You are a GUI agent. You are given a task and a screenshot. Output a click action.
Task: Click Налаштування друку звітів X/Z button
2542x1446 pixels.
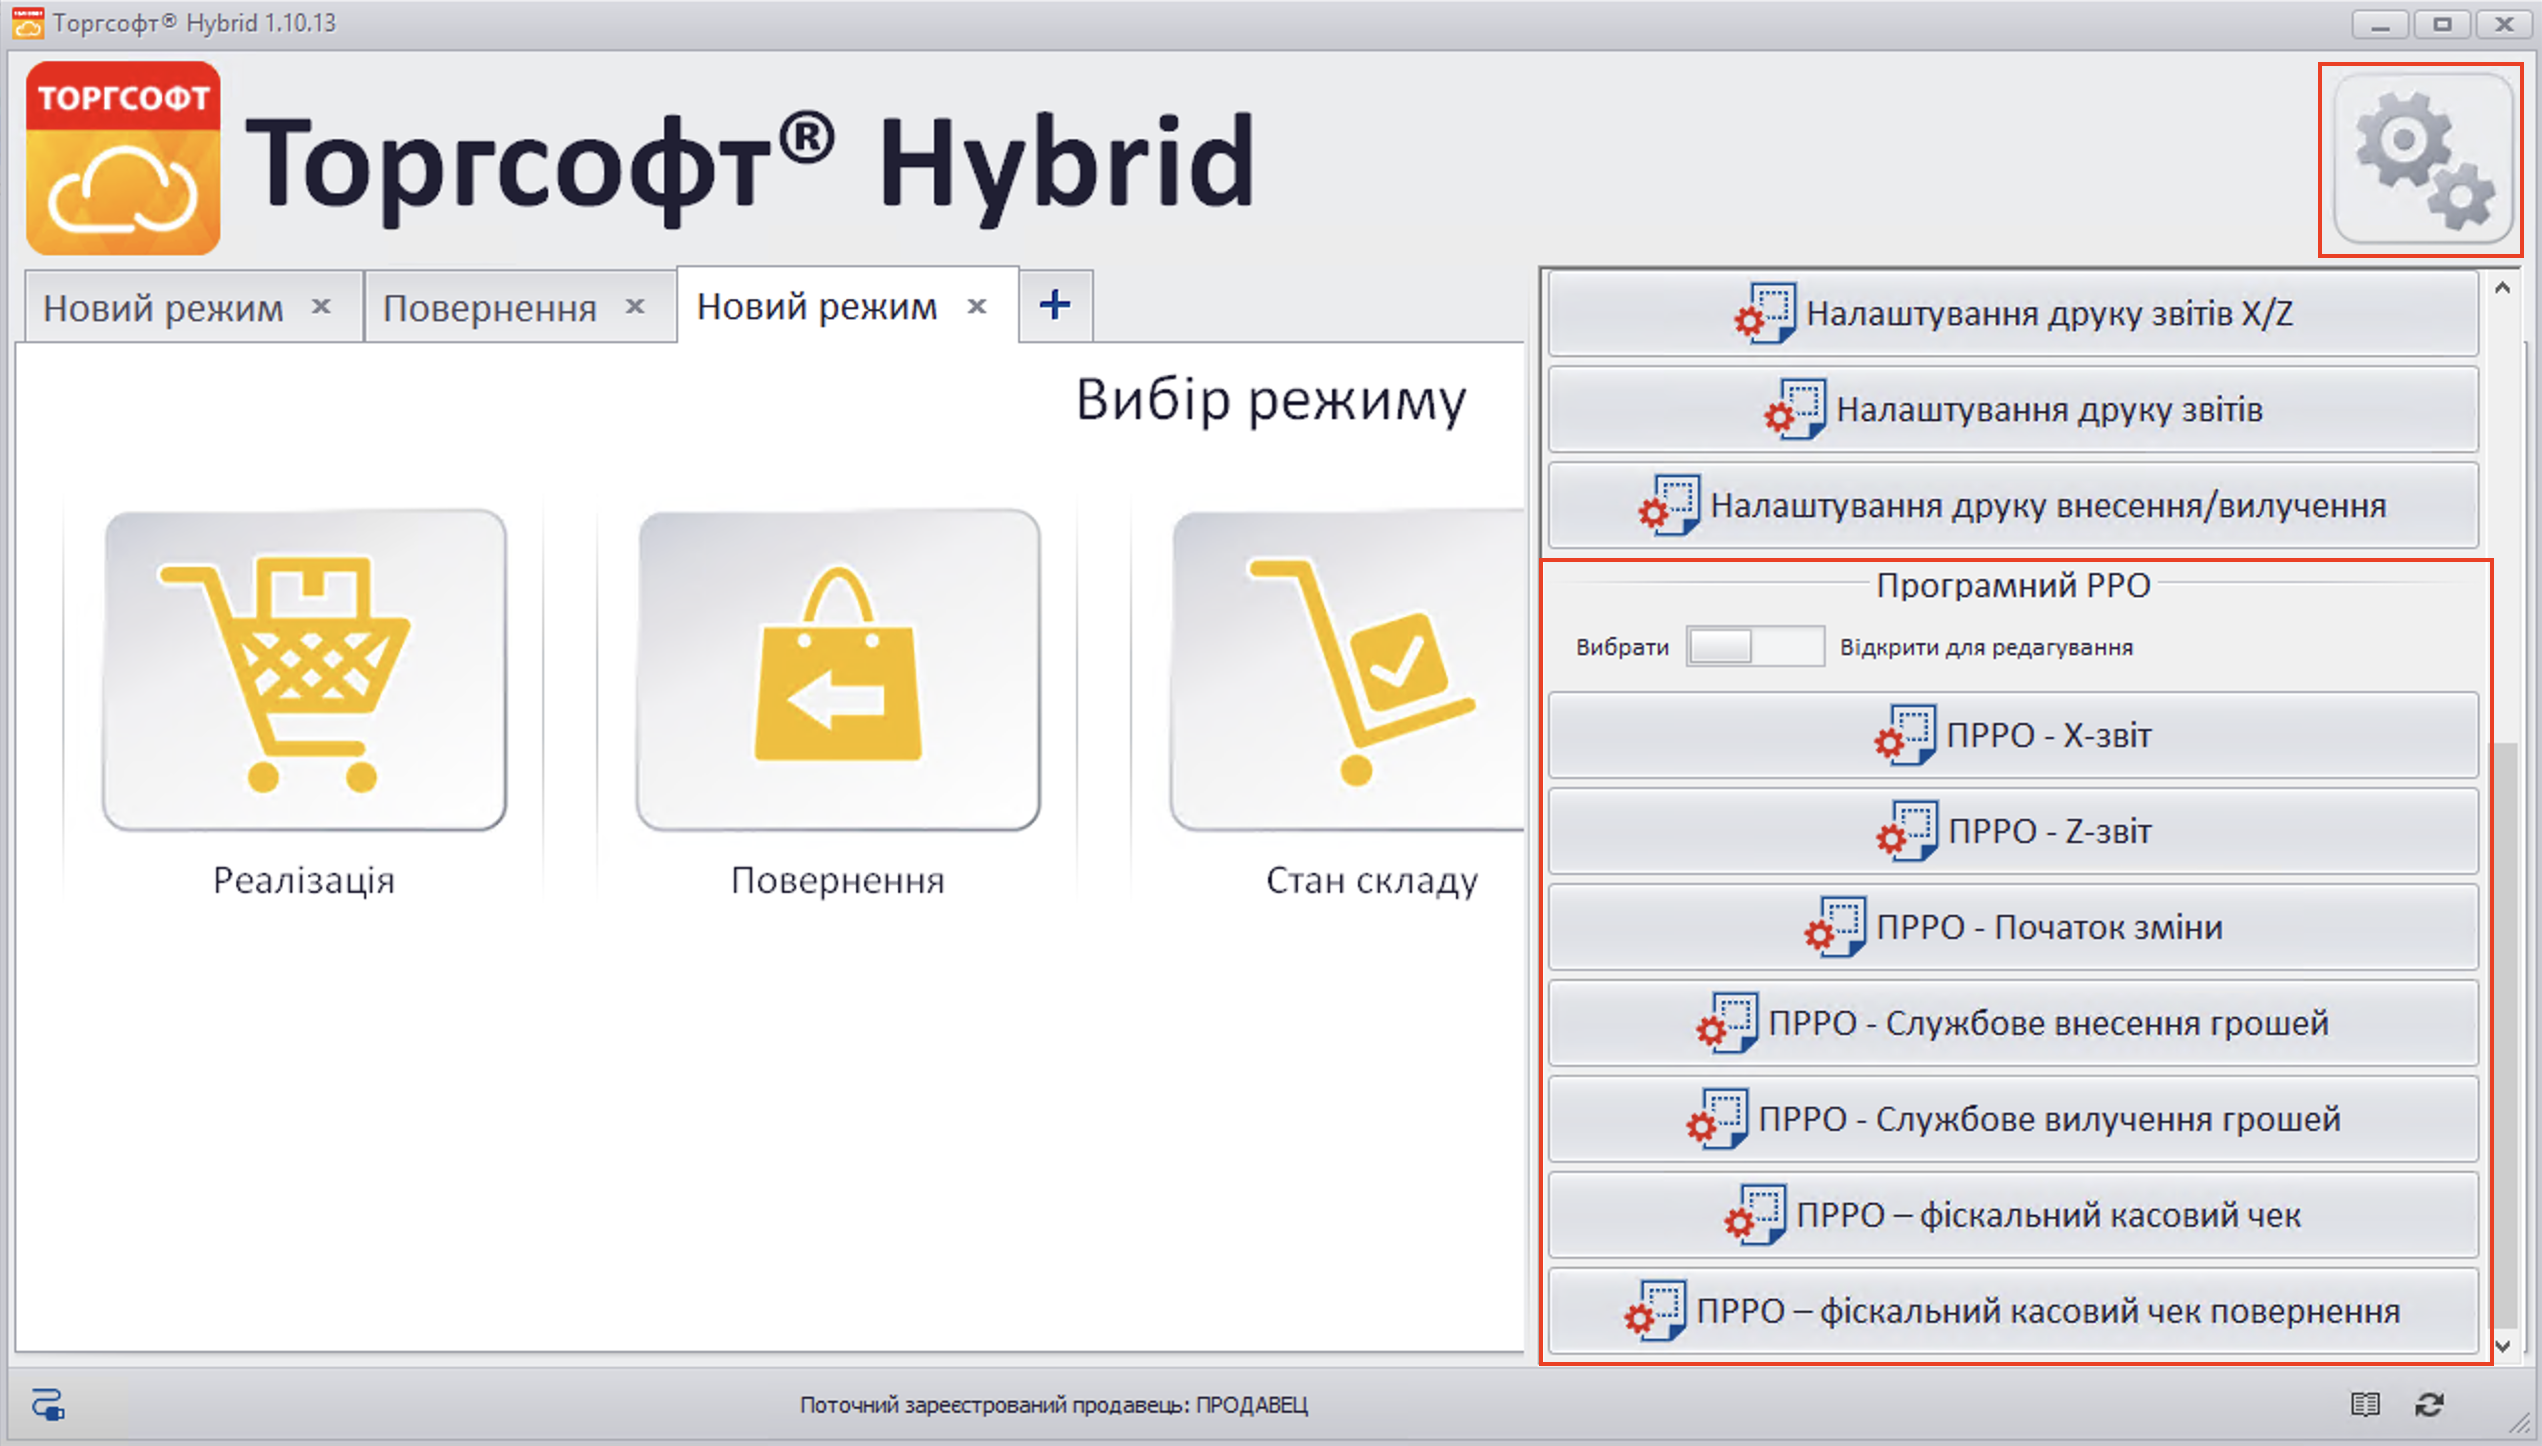click(x=2012, y=313)
